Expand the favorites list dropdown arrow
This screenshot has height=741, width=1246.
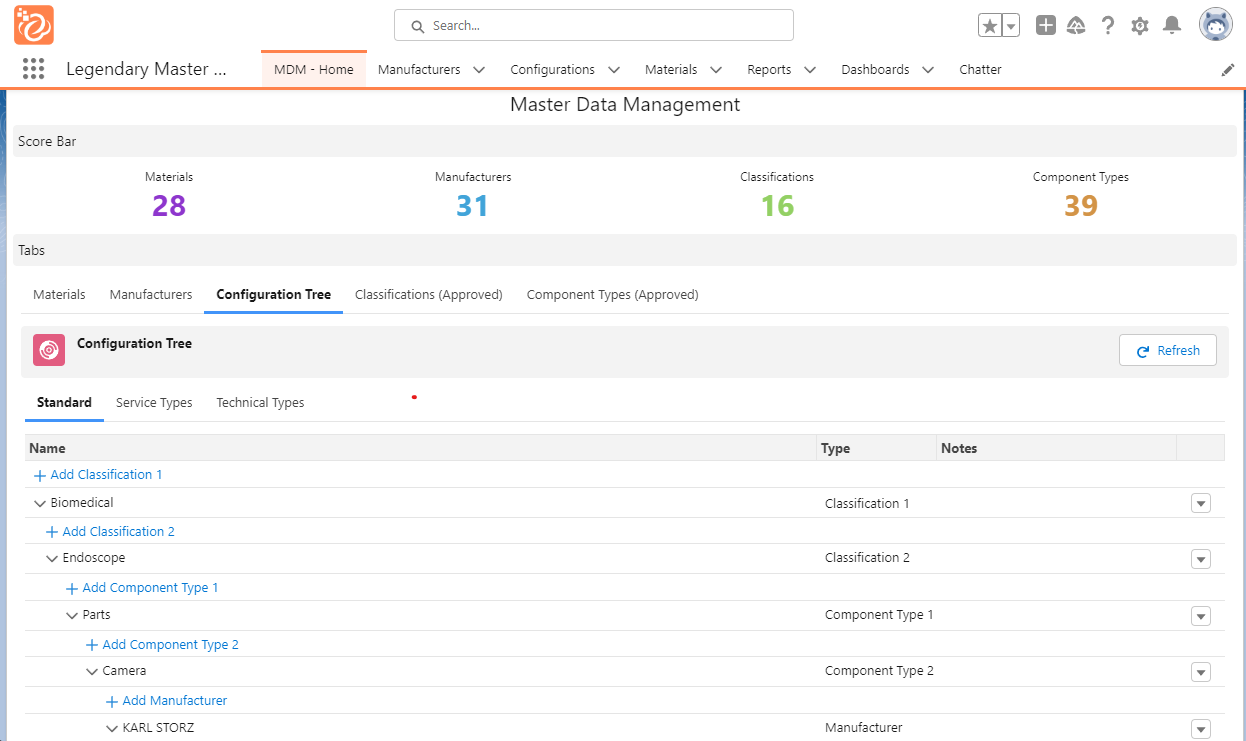click(1011, 26)
